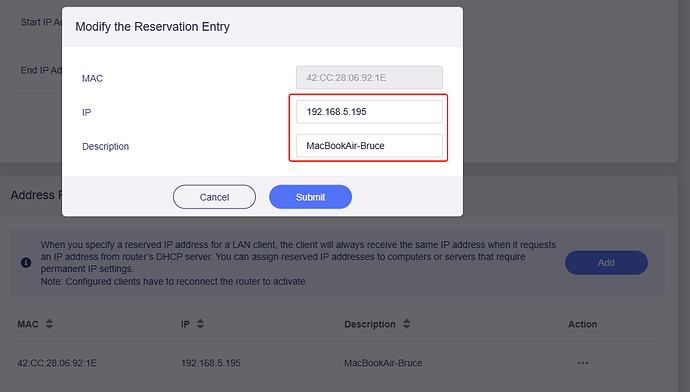Screen dimensions: 690x392
Task: Open the three-dot Action menu for MacBookAir-Bruce
Action: click(x=583, y=363)
